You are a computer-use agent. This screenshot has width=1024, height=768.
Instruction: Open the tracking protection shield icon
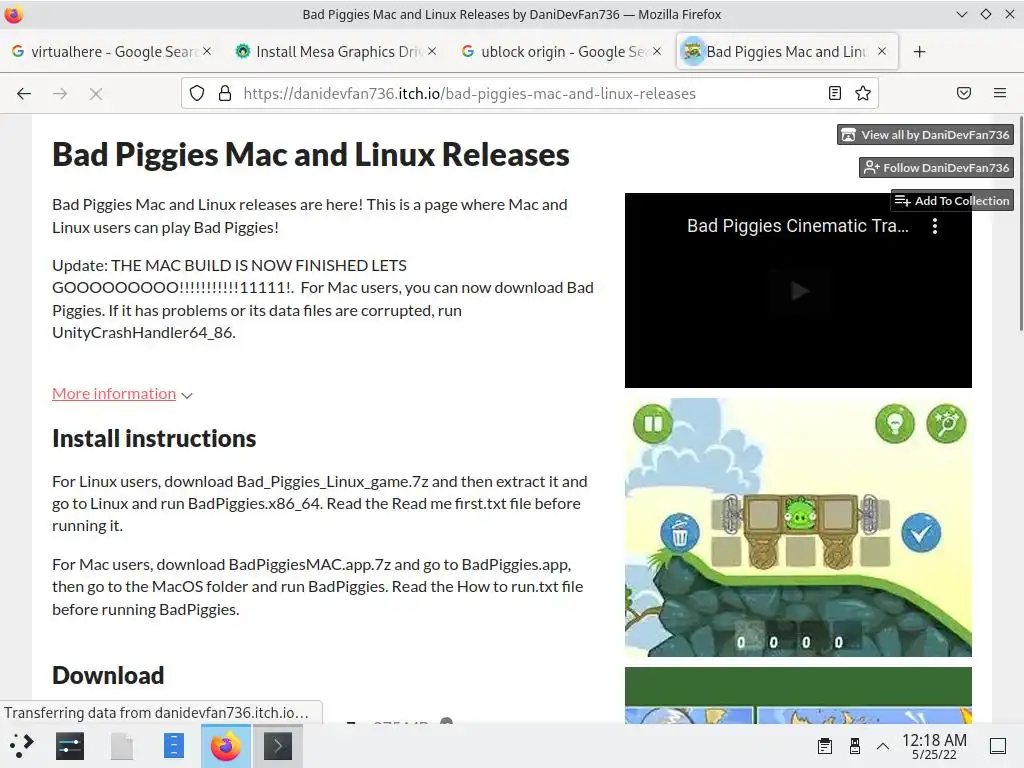pos(197,93)
